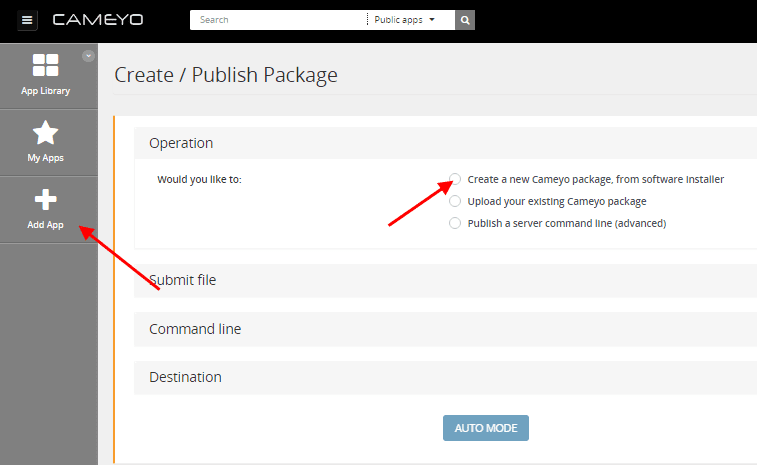This screenshot has height=465, width=757.
Task: Click the Add App plus icon
Action: pyautogui.click(x=45, y=199)
